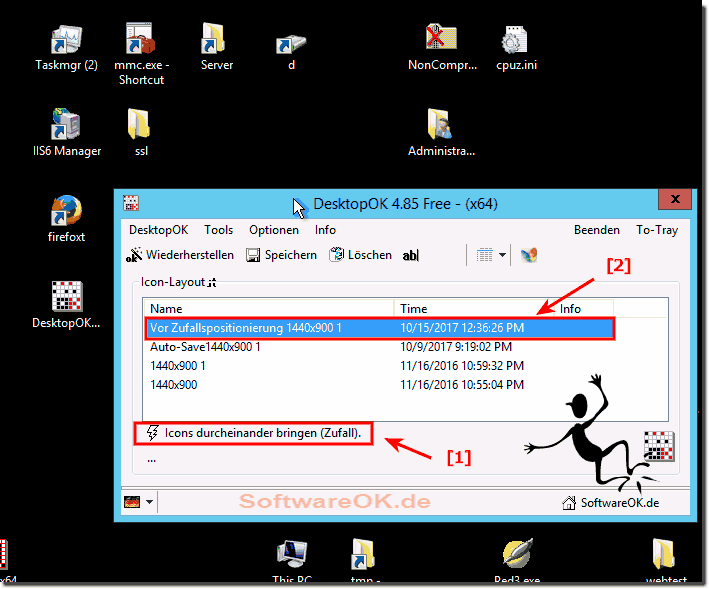
Task: Select the Administra... folder icon
Action: 441,133
